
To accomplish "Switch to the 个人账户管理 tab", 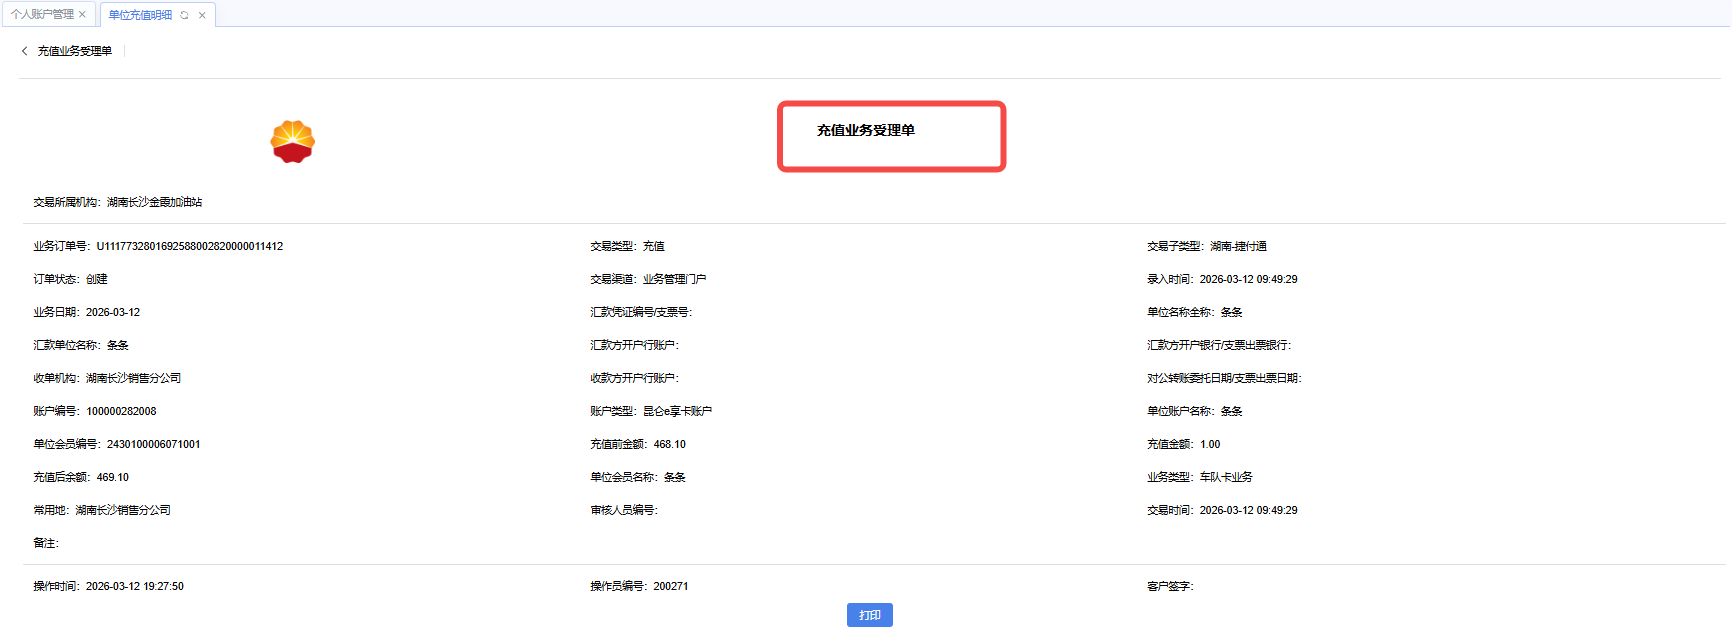I will pos(42,15).
